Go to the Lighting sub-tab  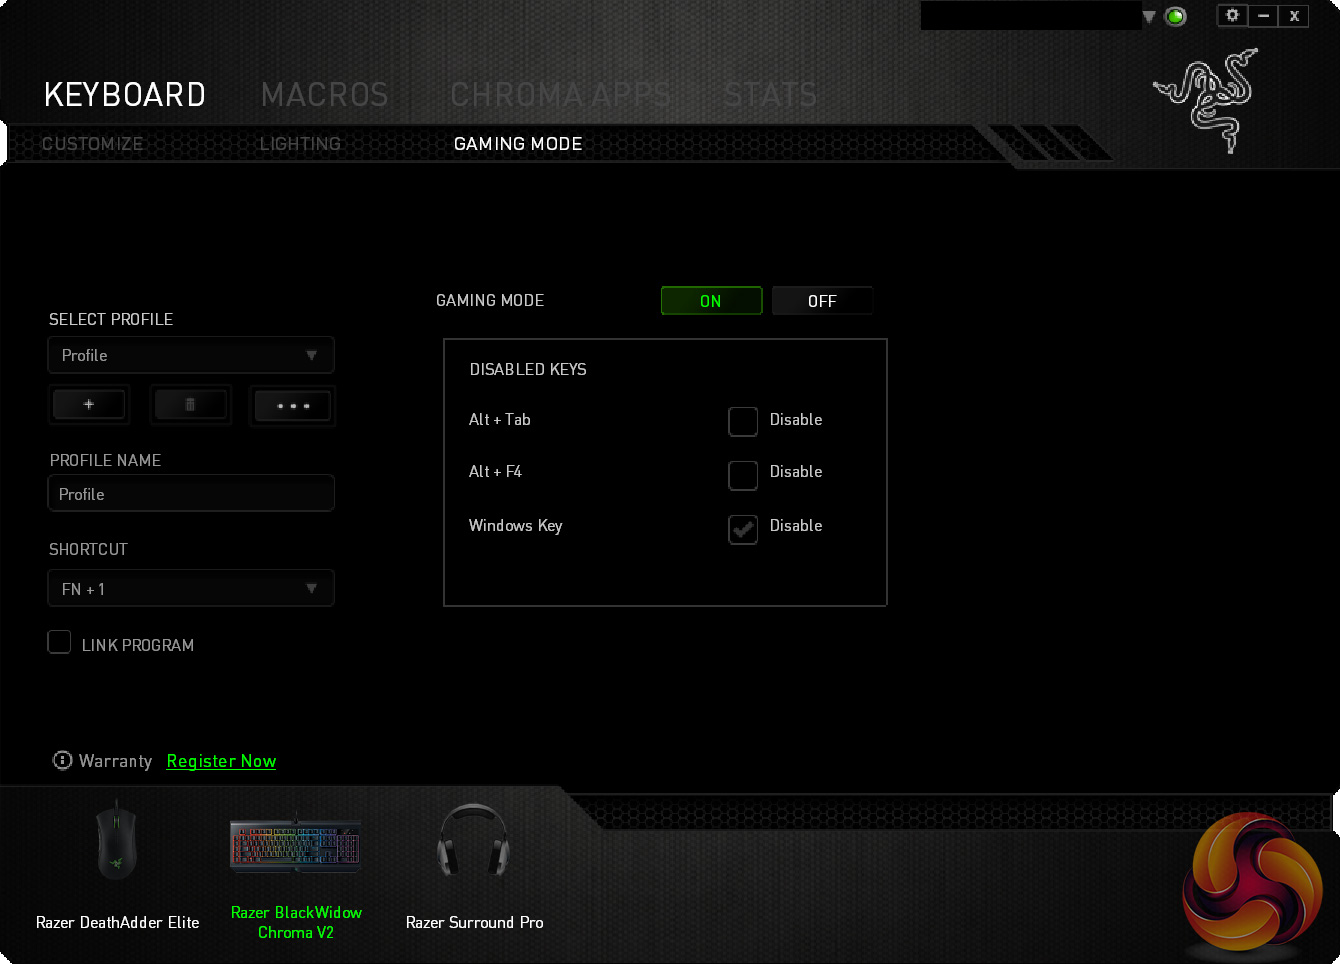300,144
